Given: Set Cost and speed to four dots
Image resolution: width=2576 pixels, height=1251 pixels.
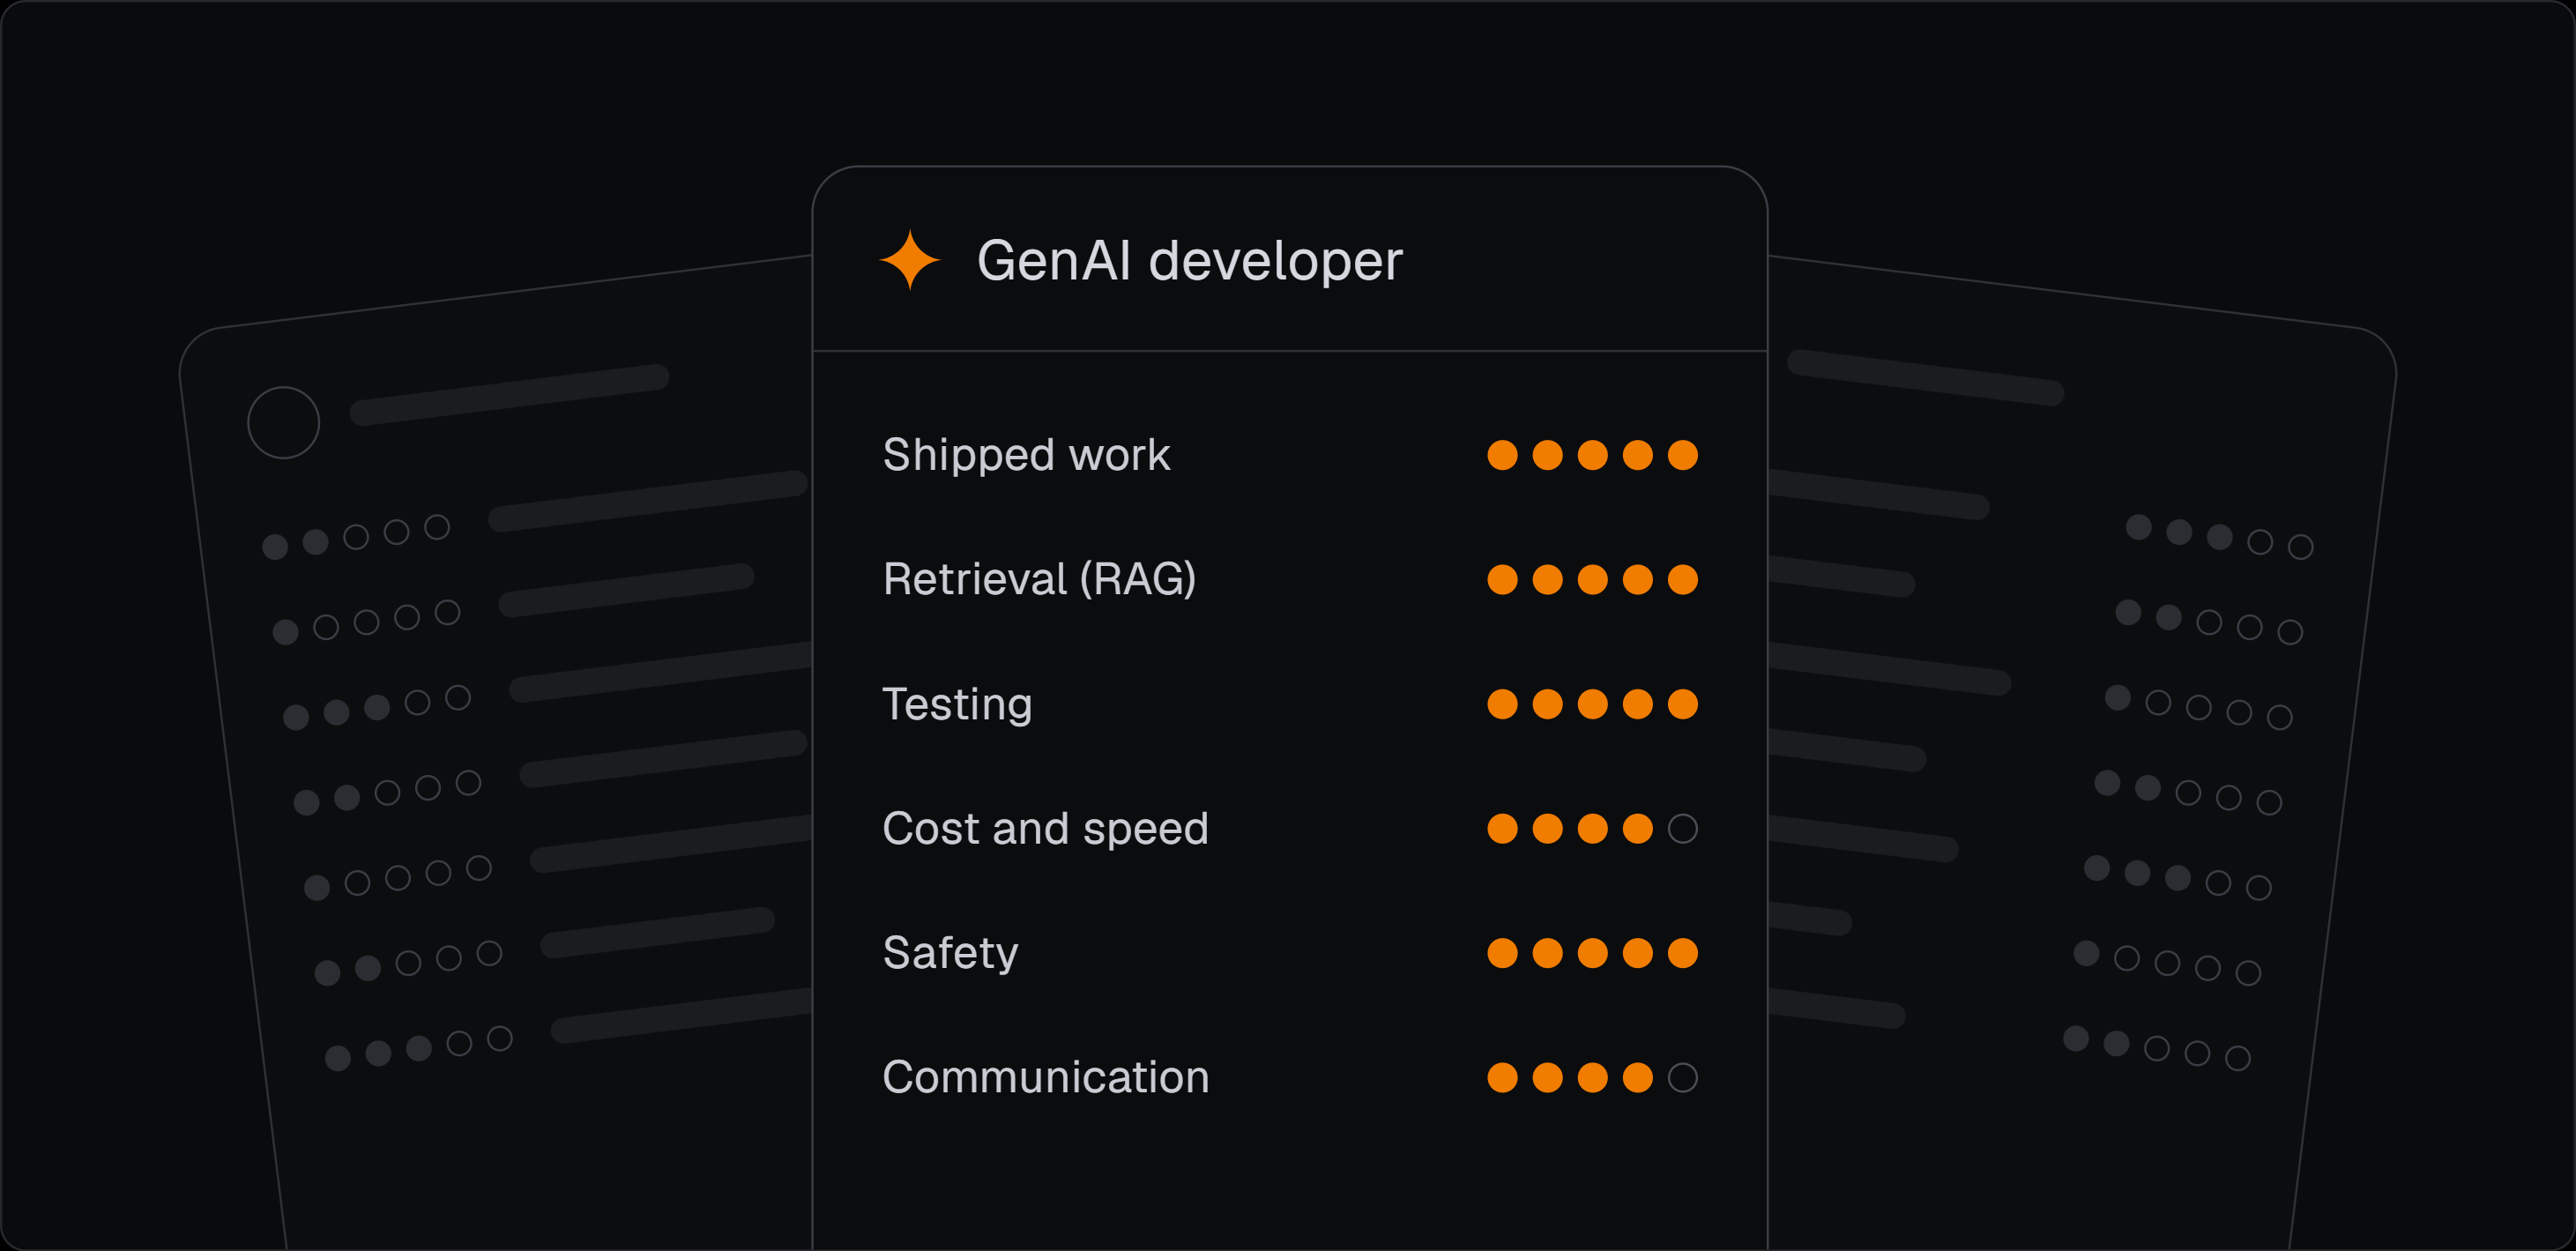Looking at the screenshot, I should (1638, 829).
